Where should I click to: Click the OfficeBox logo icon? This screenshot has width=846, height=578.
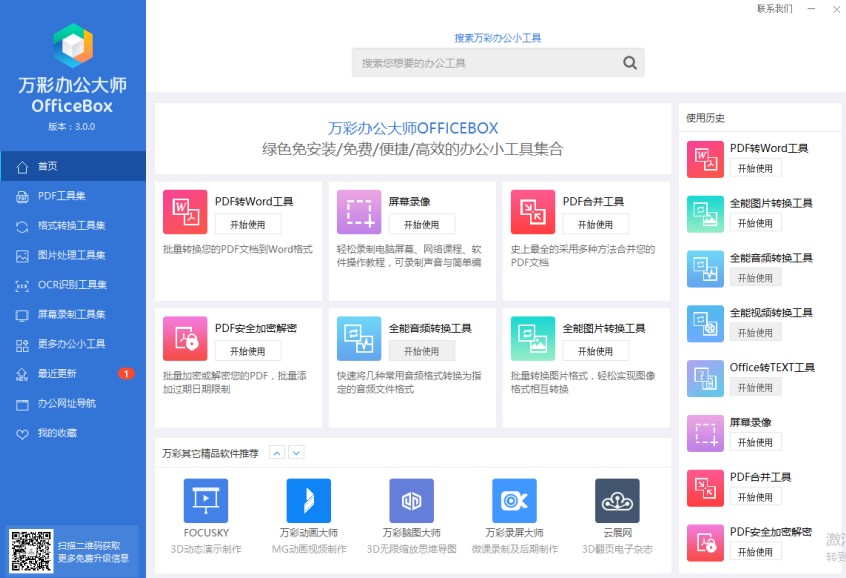[73, 45]
